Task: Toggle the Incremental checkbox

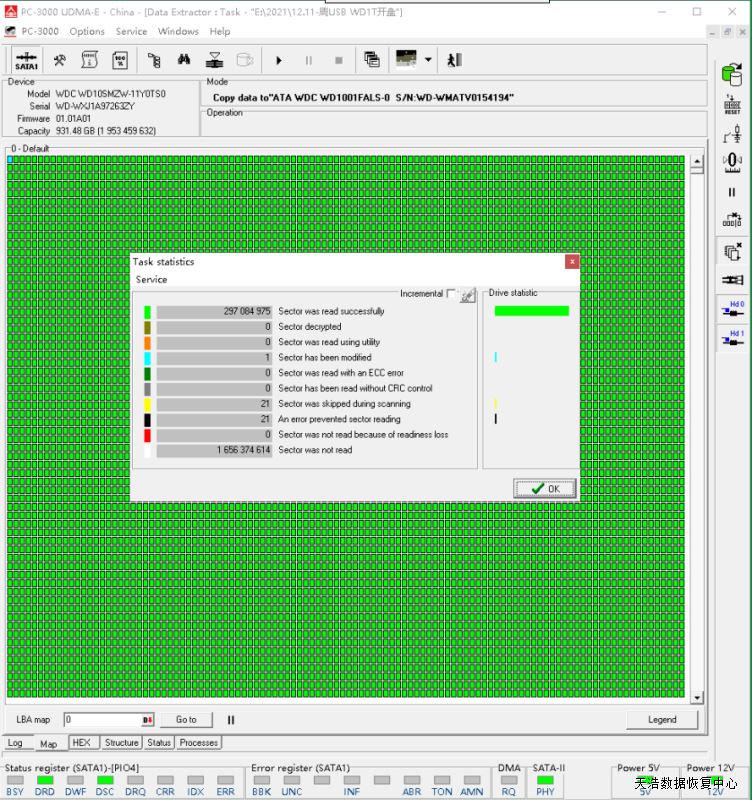Action: point(452,294)
